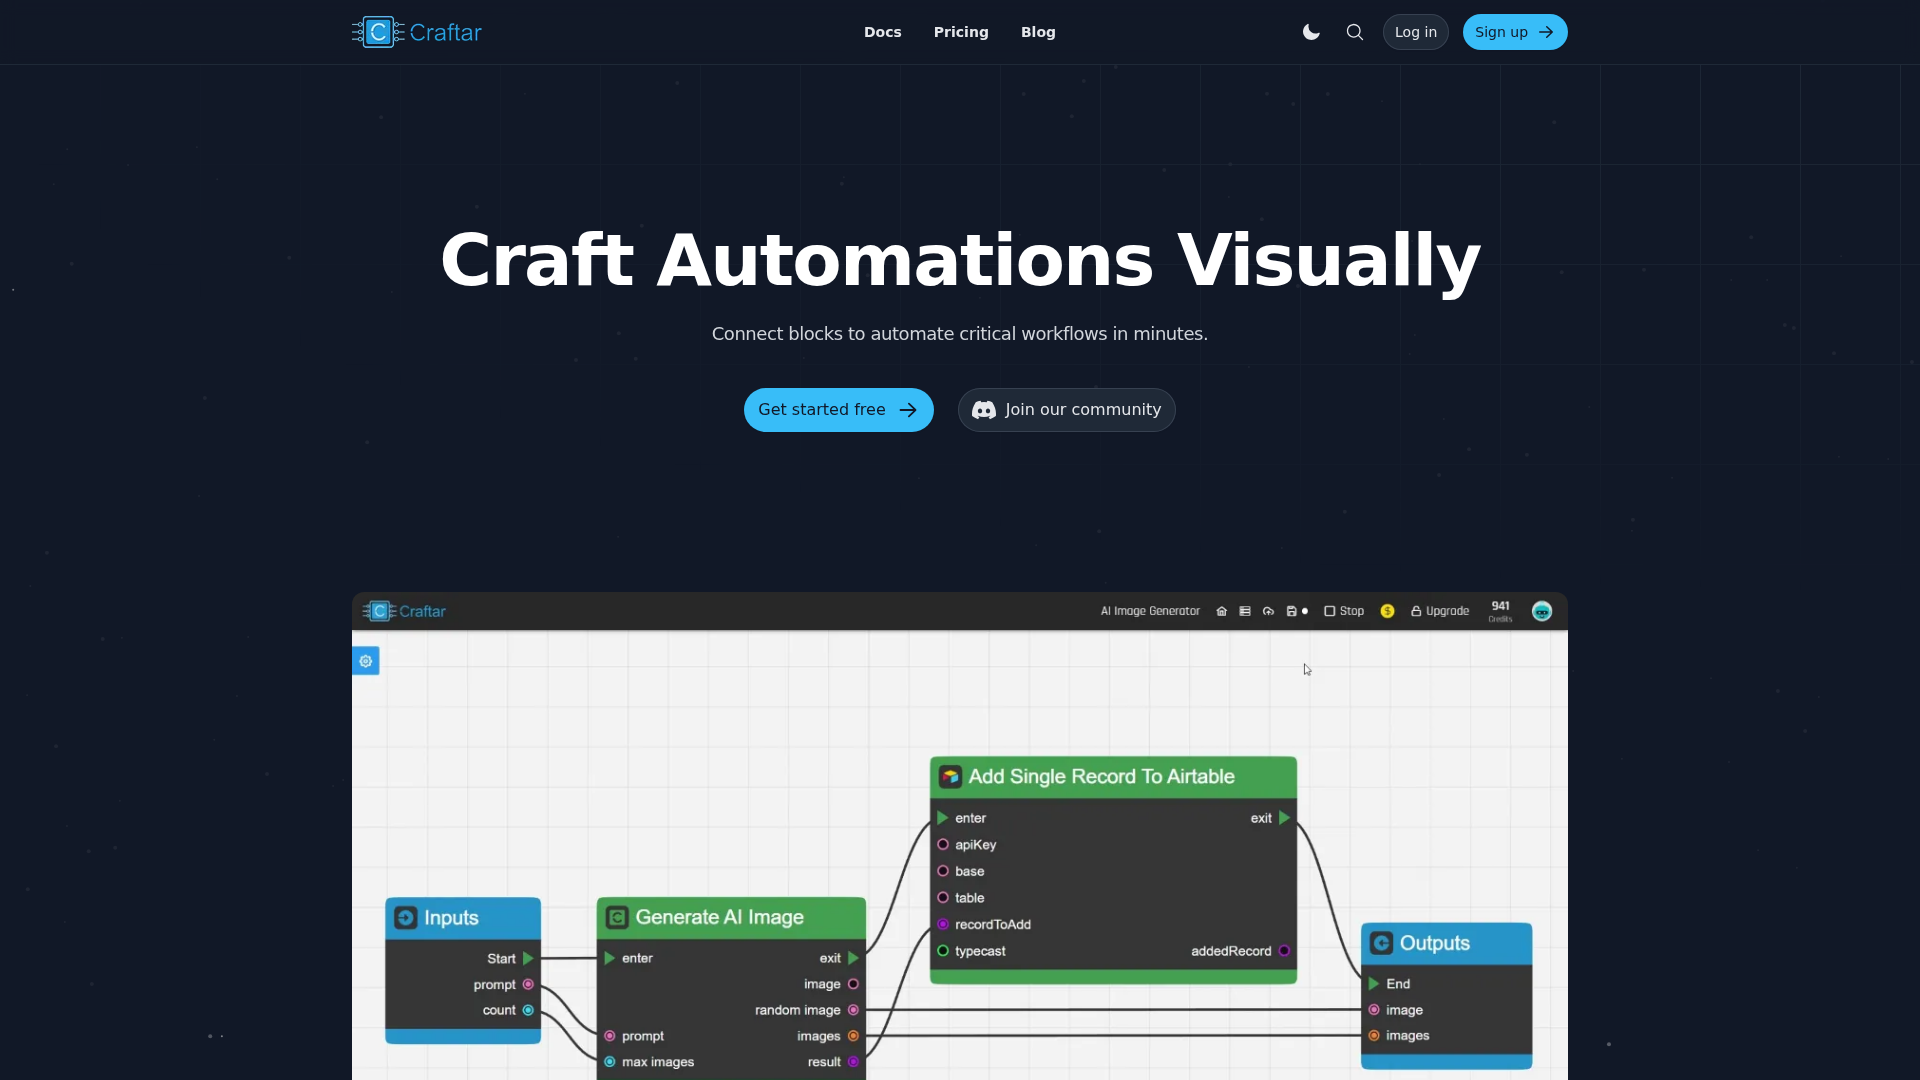The height and width of the screenshot is (1080, 1920).
Task: Navigate to Pricing
Action: 961,31
